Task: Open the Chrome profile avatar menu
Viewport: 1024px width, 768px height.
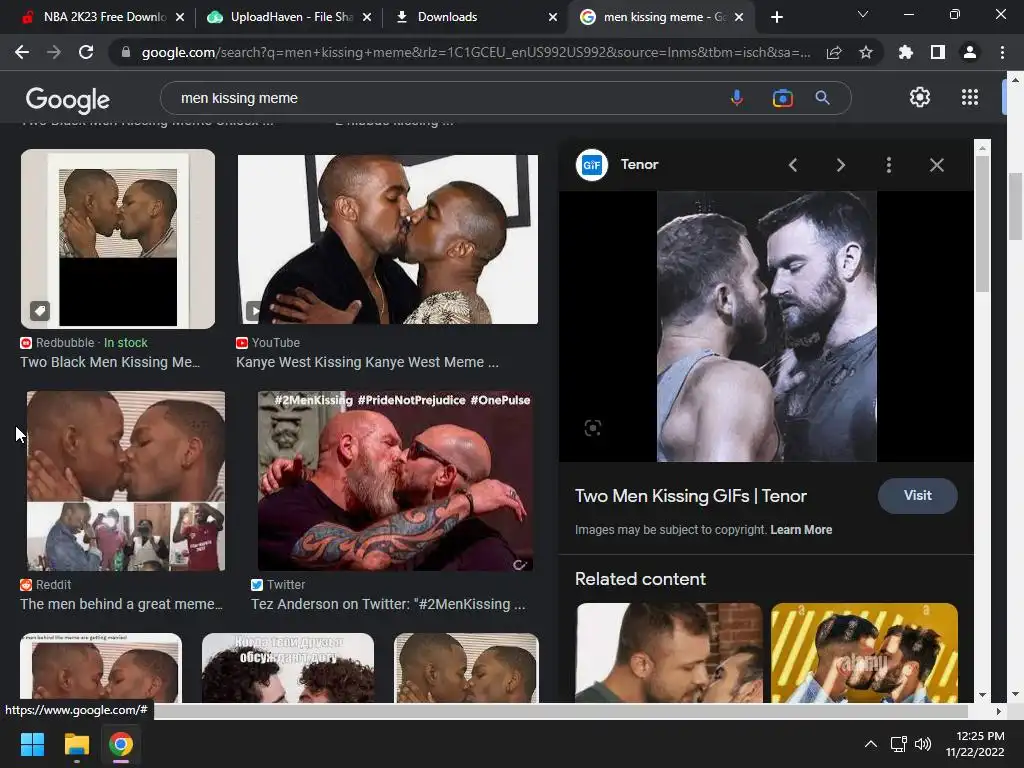Action: [x=970, y=52]
